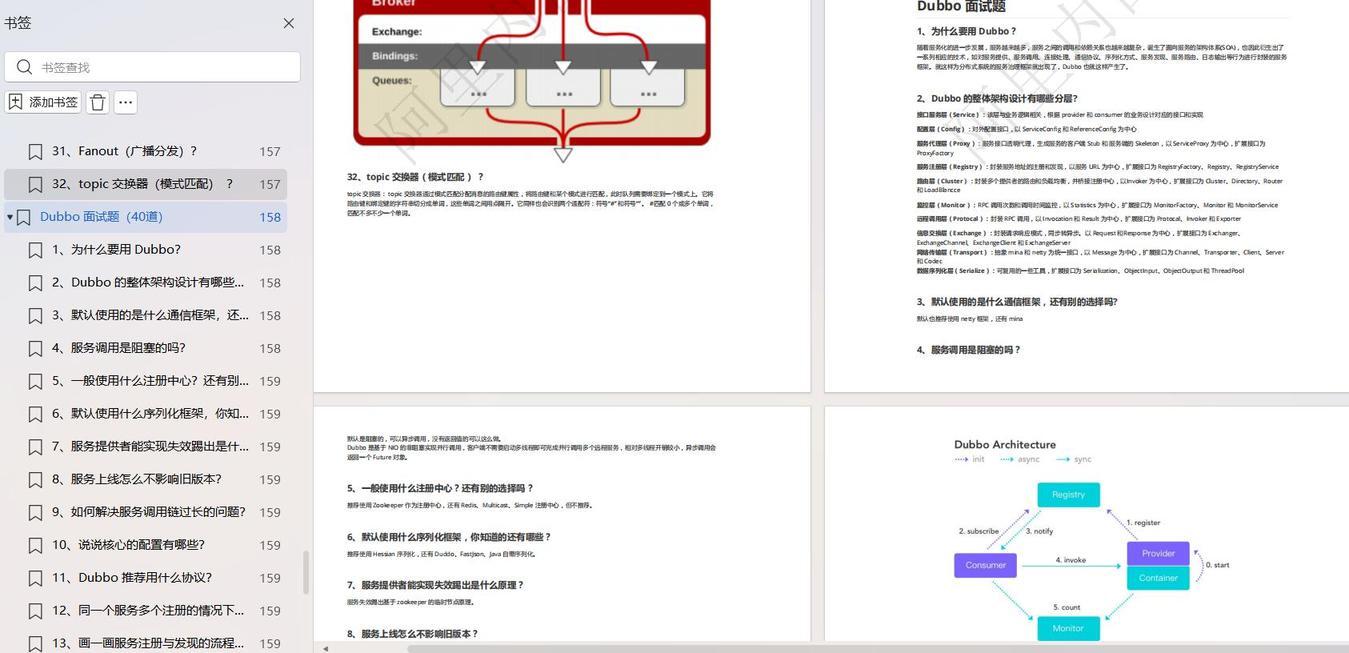Go to bookmark 12、同一个服务多个注册的情况下
This screenshot has width=1349, height=653.
coord(145,611)
